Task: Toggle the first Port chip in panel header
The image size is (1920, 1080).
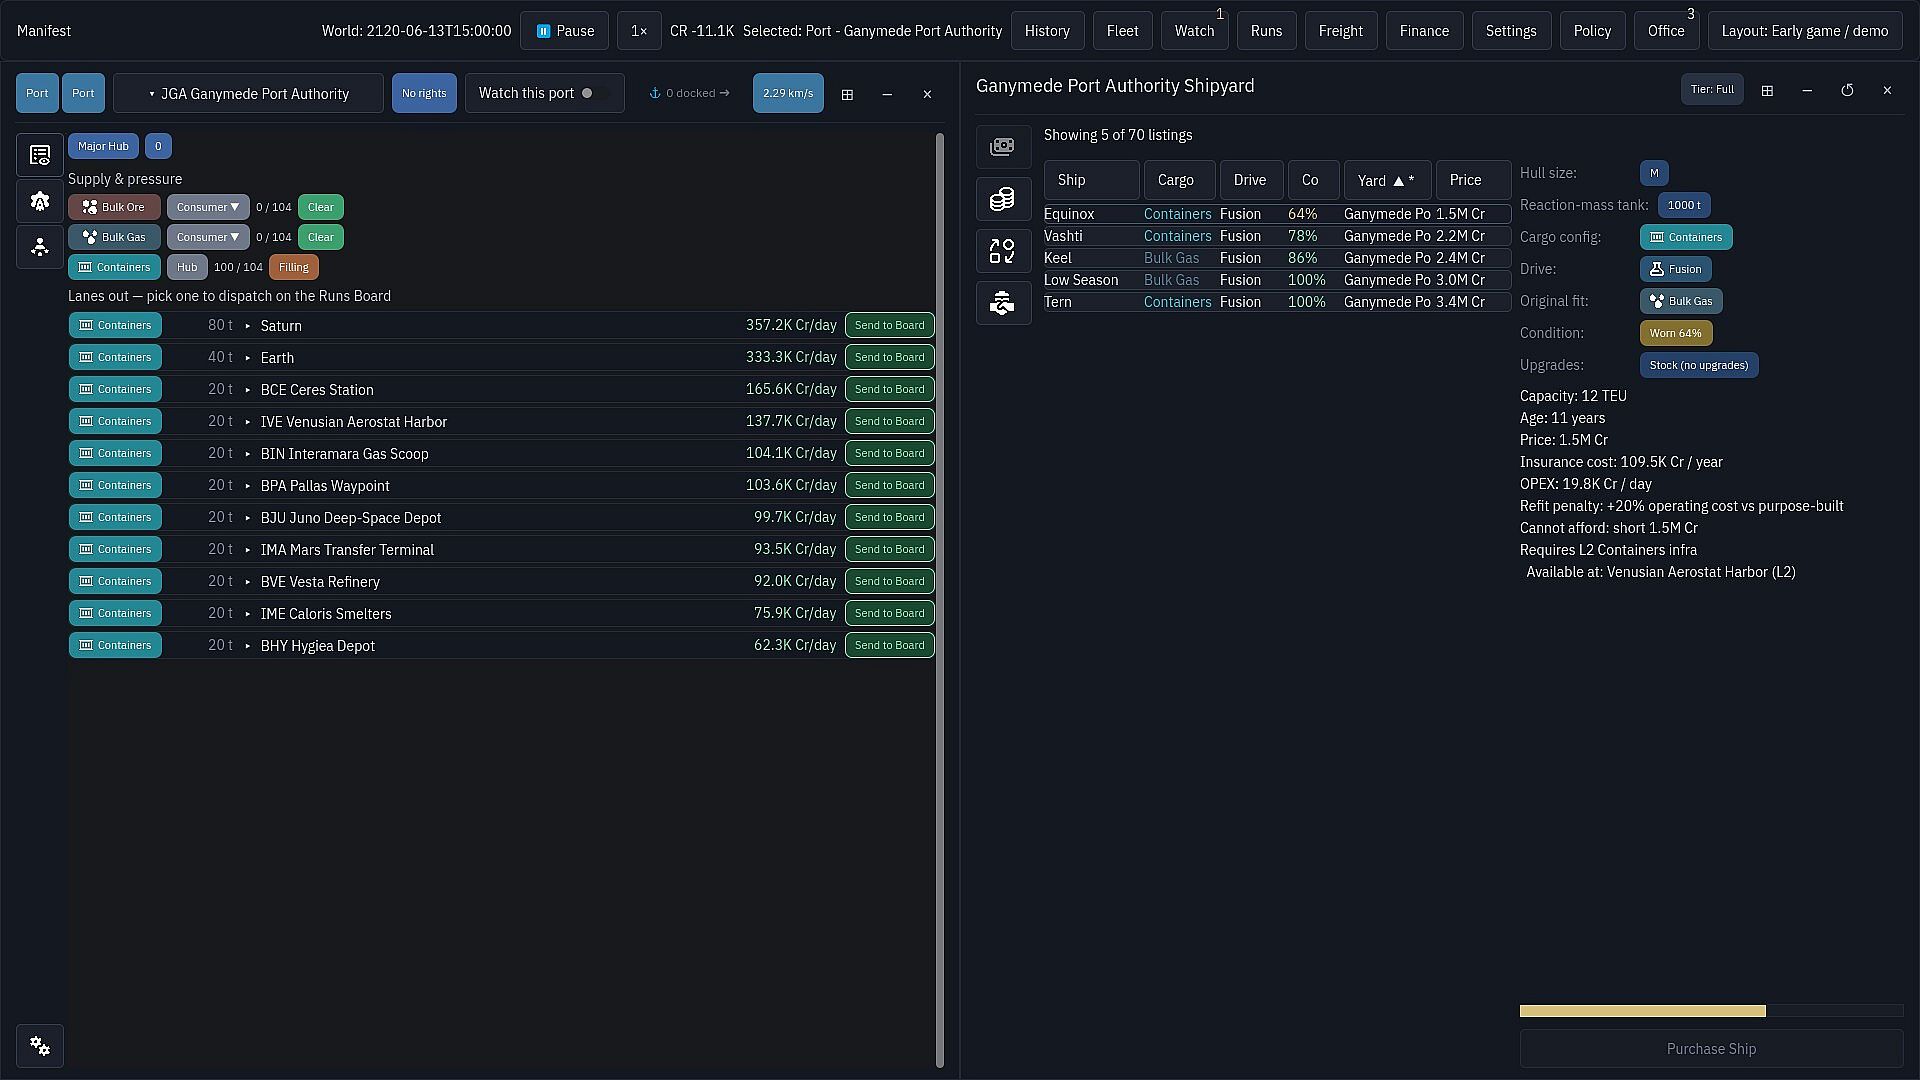Action: pyautogui.click(x=37, y=93)
